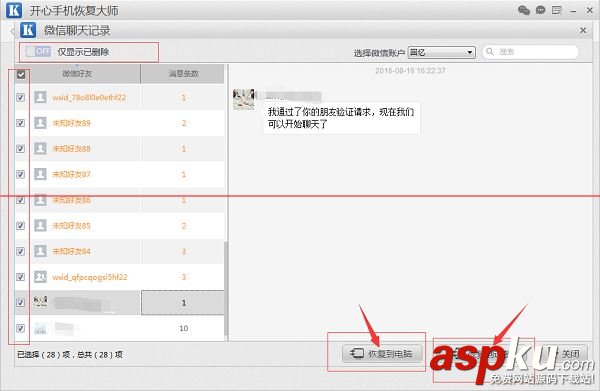Click the message count 1 in the highlighted row
The image size is (600, 391).
coord(183,303)
